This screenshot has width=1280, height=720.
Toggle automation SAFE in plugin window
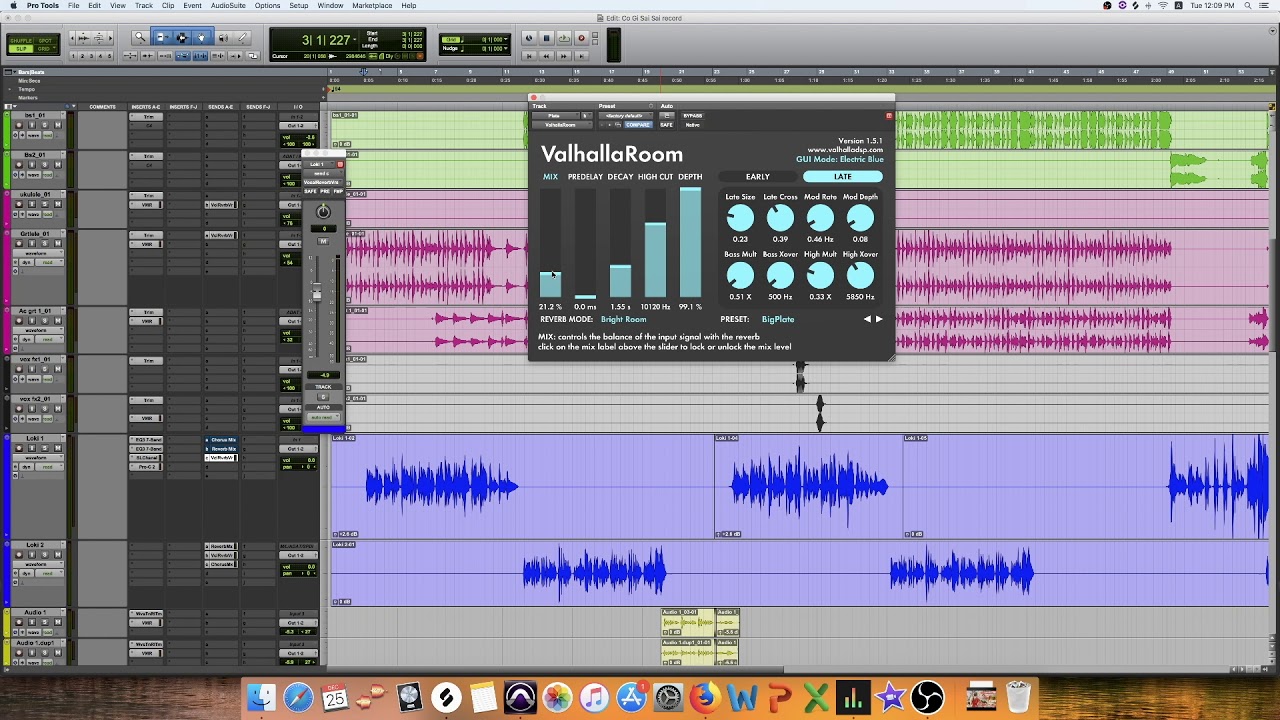(666, 125)
